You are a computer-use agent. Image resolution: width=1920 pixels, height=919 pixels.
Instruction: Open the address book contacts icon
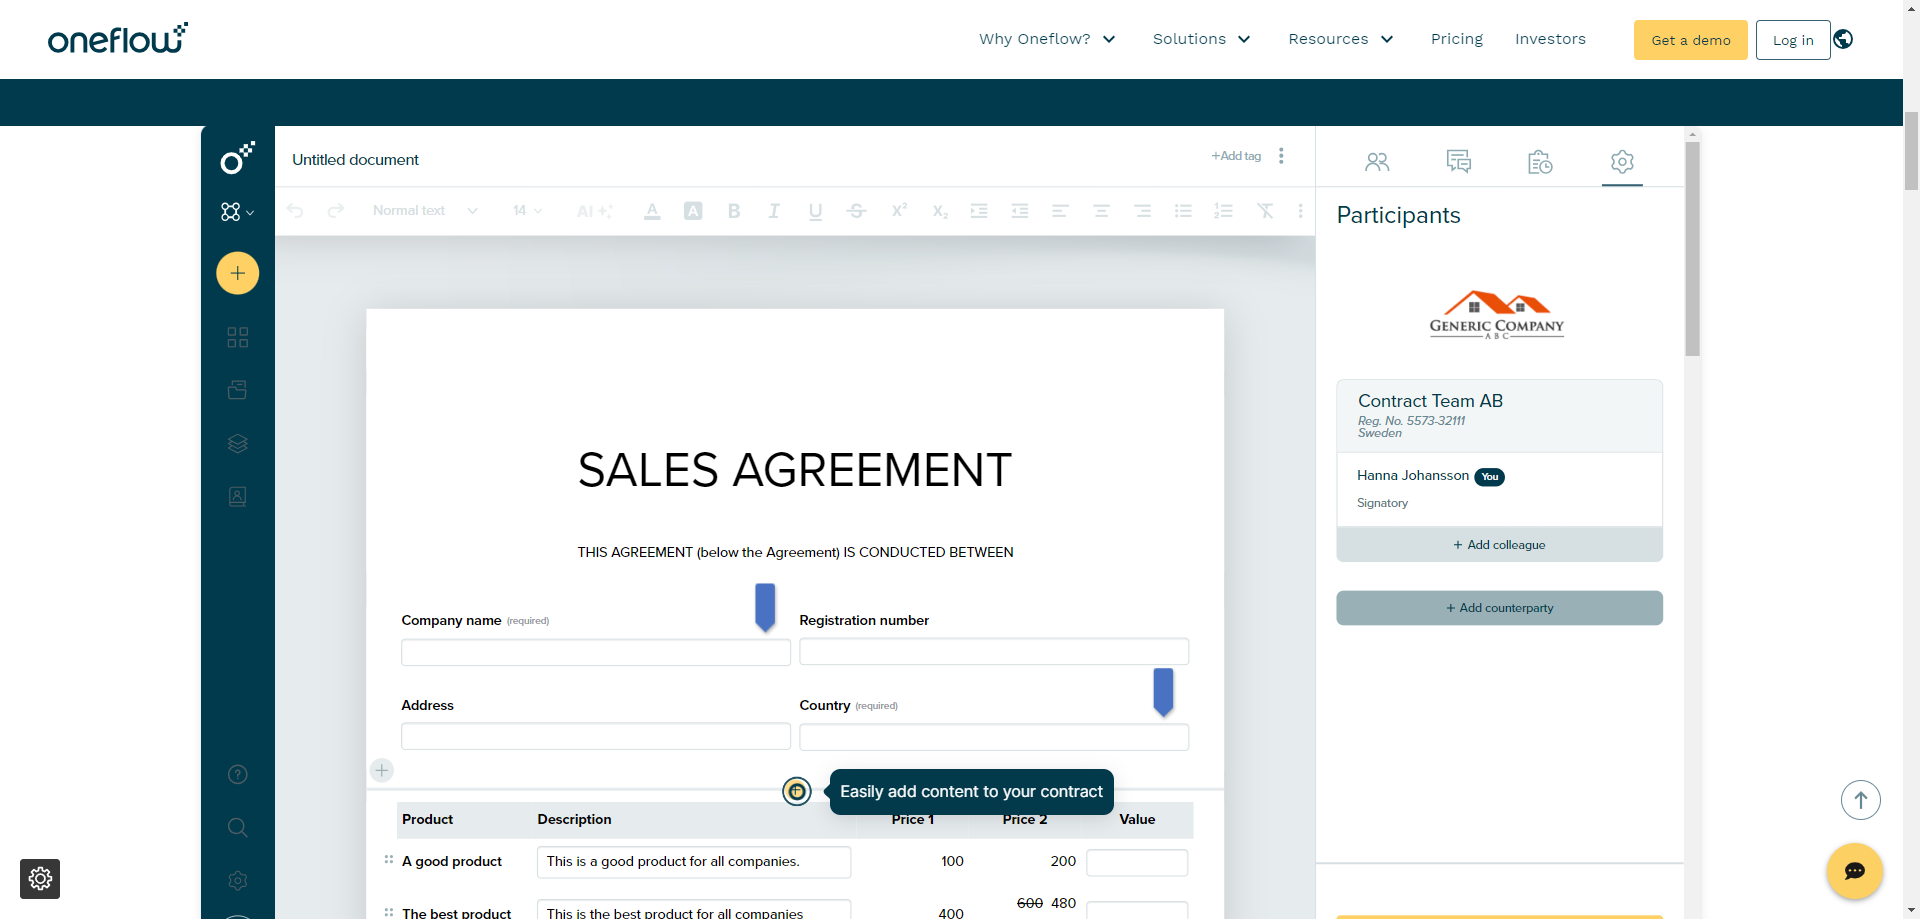237,497
